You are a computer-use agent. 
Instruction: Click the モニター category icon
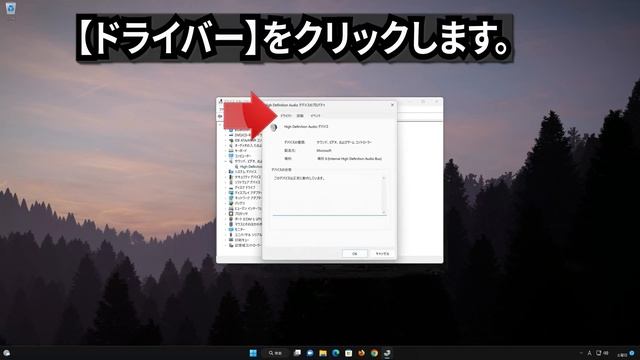coord(231,230)
